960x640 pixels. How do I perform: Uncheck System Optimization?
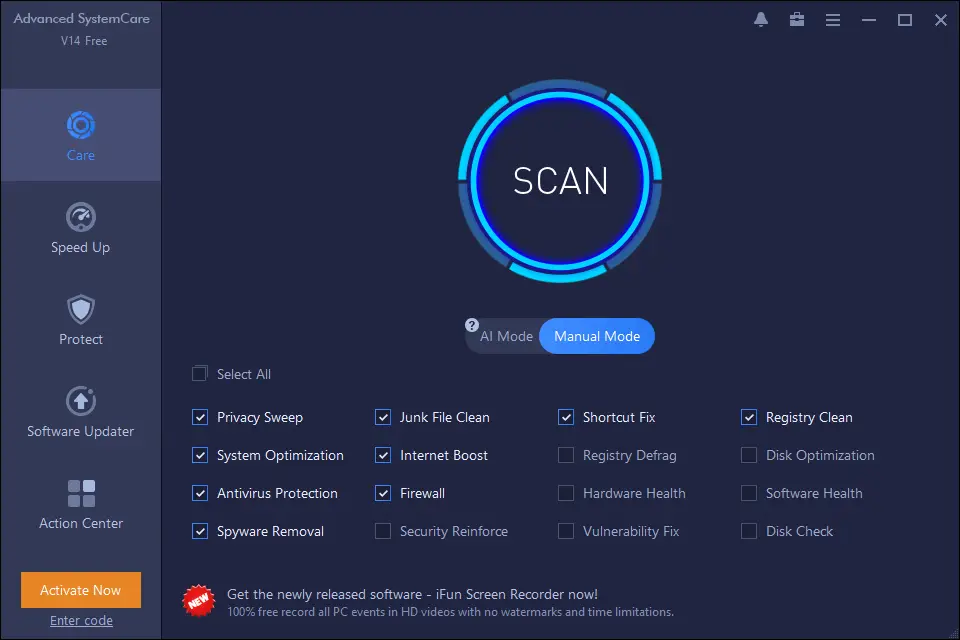(x=200, y=455)
